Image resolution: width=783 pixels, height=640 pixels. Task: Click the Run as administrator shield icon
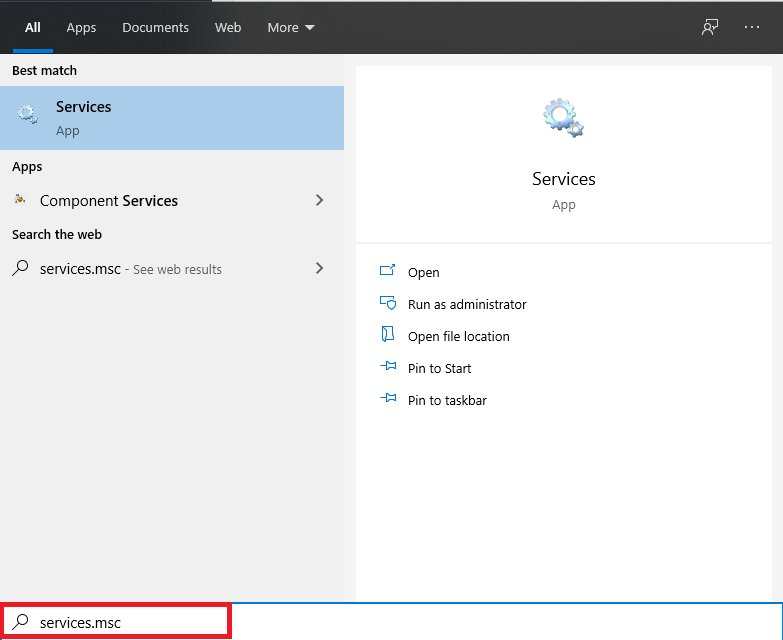[x=388, y=303]
